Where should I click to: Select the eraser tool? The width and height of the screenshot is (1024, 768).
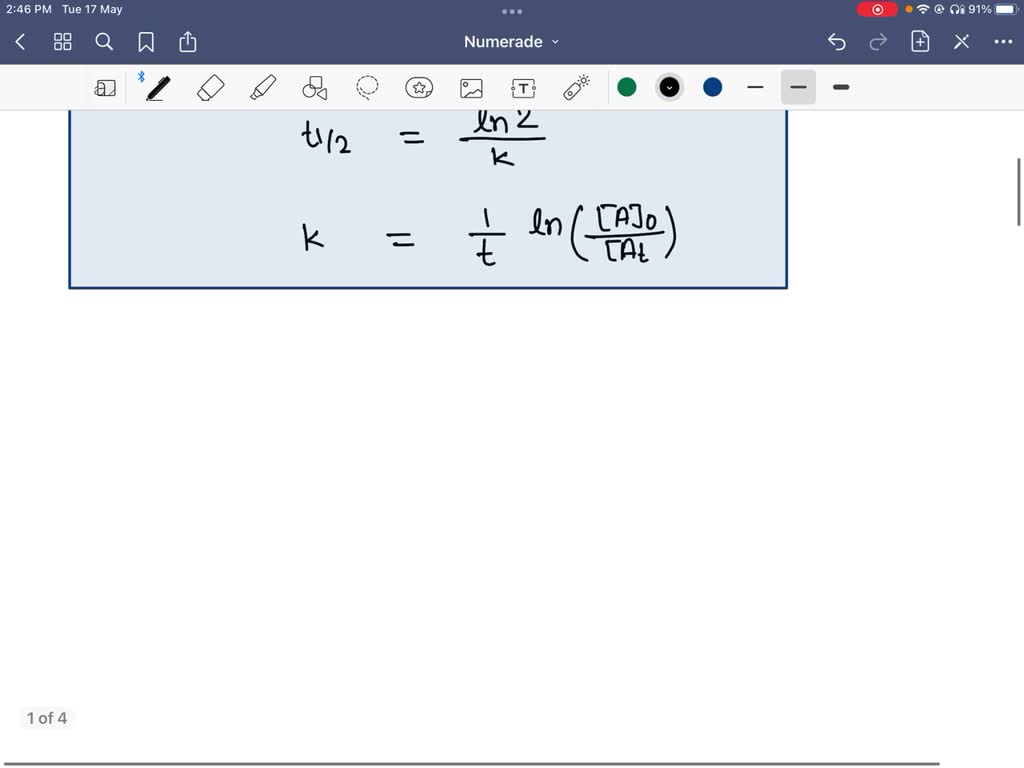click(x=210, y=88)
